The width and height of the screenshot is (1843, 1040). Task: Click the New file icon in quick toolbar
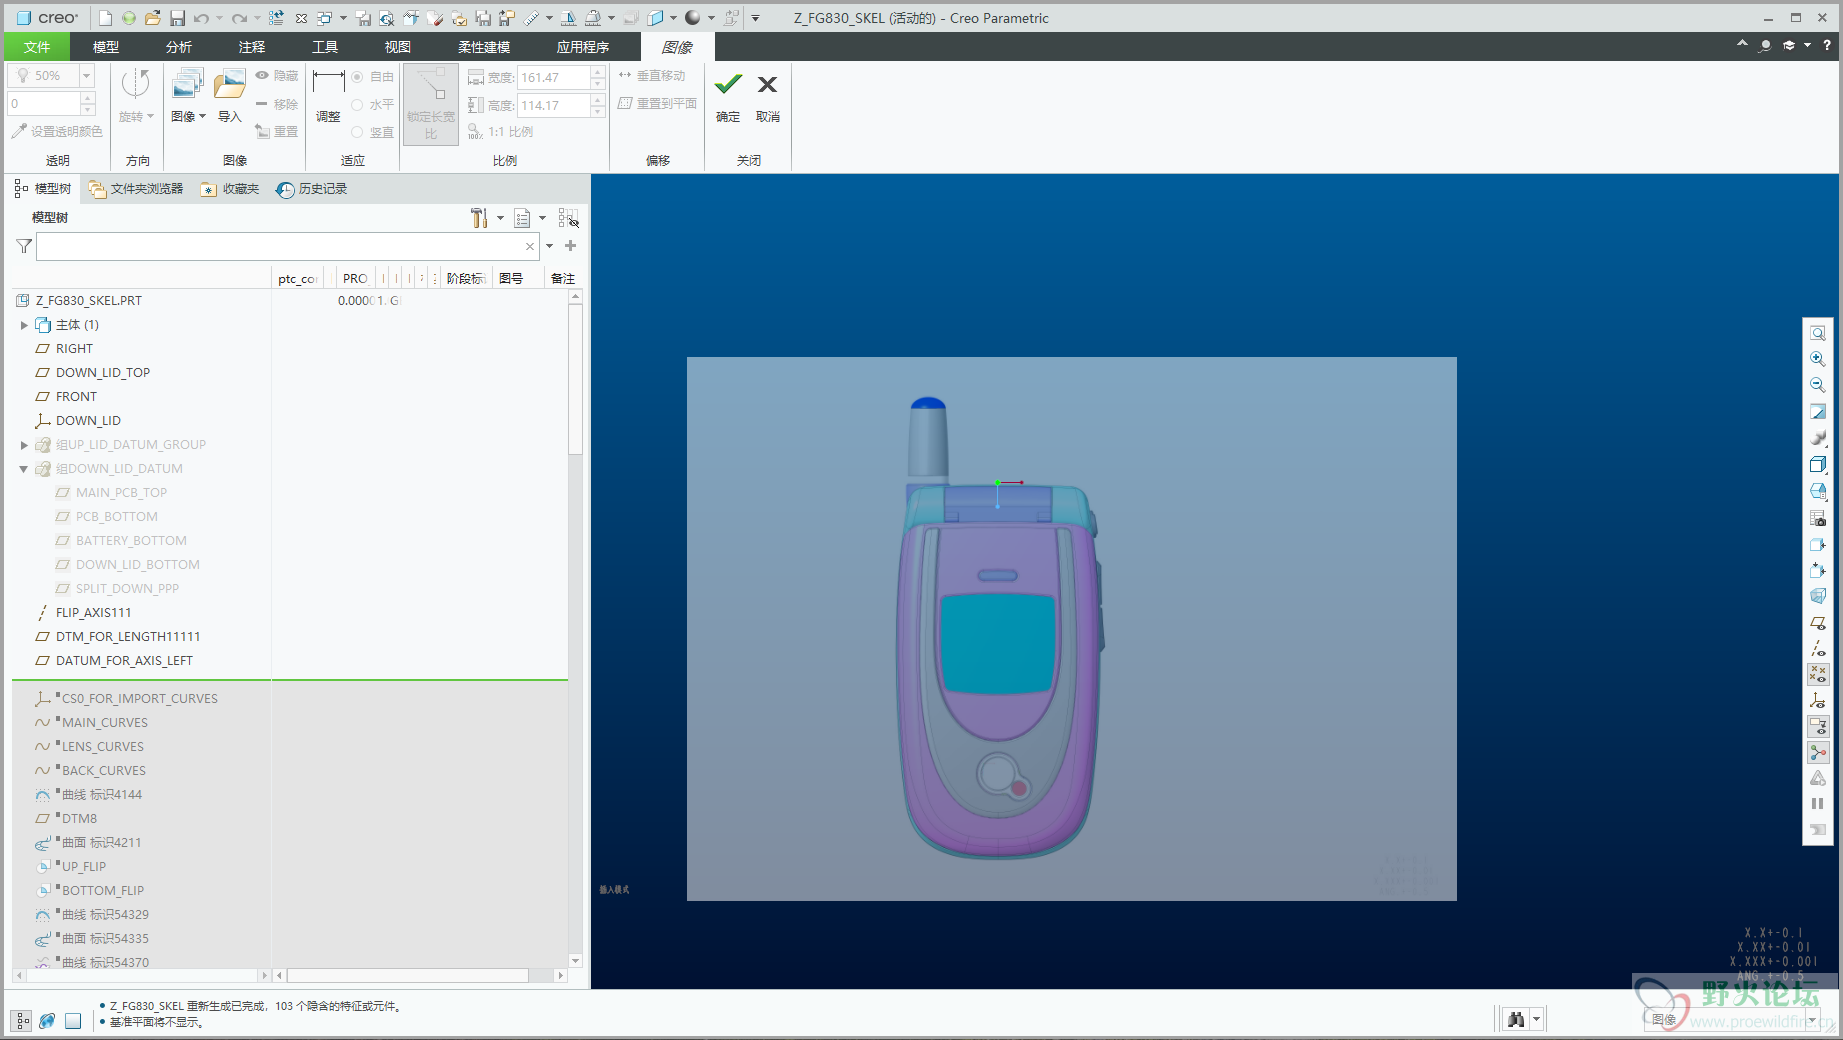tap(105, 18)
